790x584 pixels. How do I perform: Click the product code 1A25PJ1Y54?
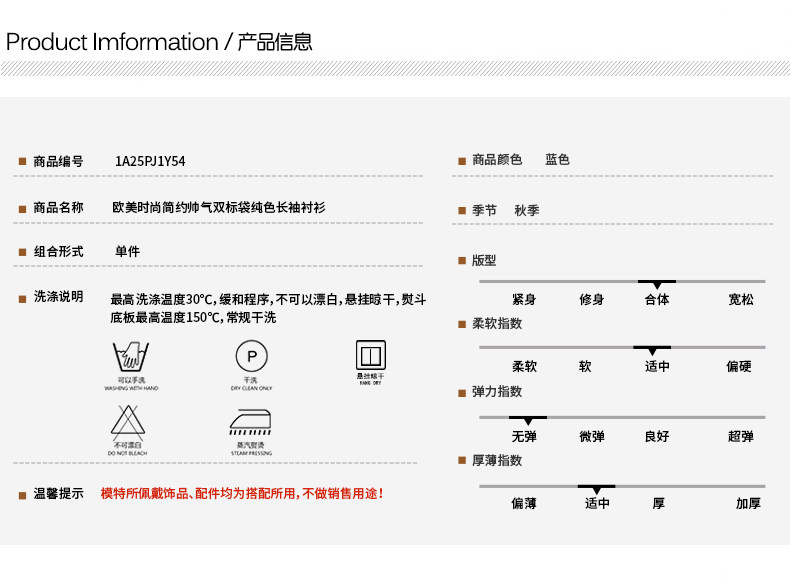[150, 161]
